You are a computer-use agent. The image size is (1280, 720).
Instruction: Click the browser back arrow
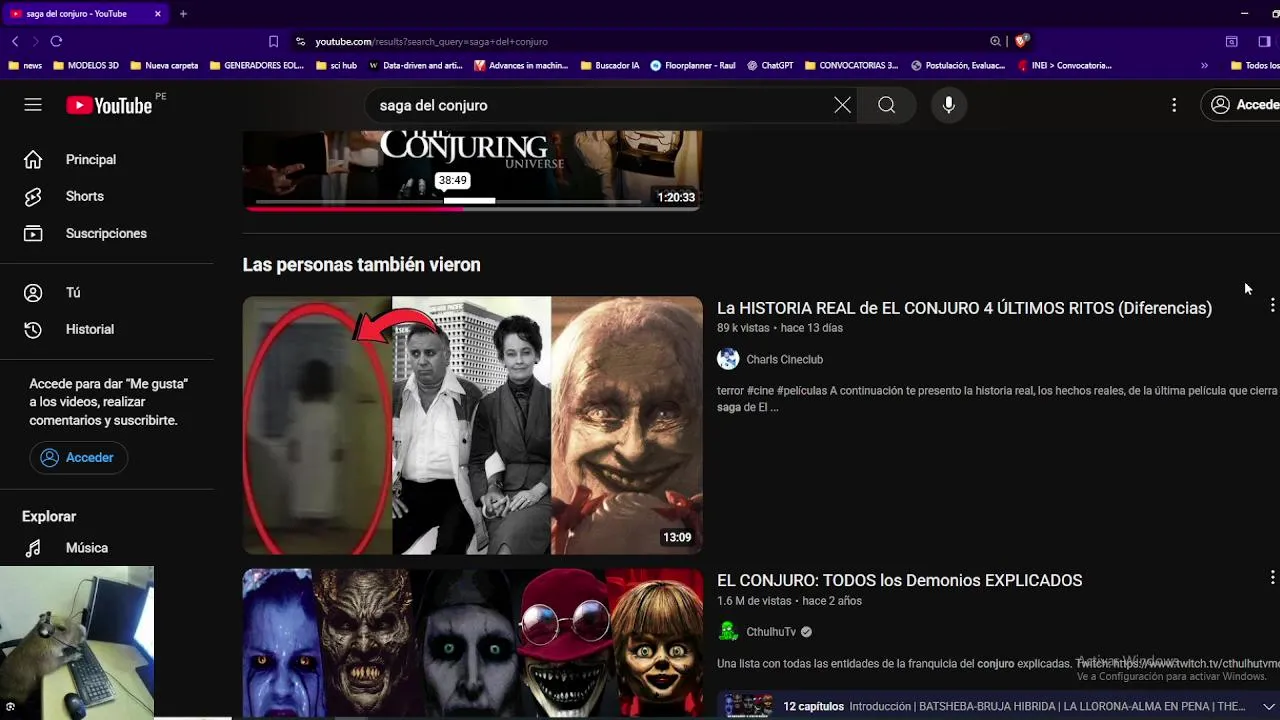click(x=15, y=41)
